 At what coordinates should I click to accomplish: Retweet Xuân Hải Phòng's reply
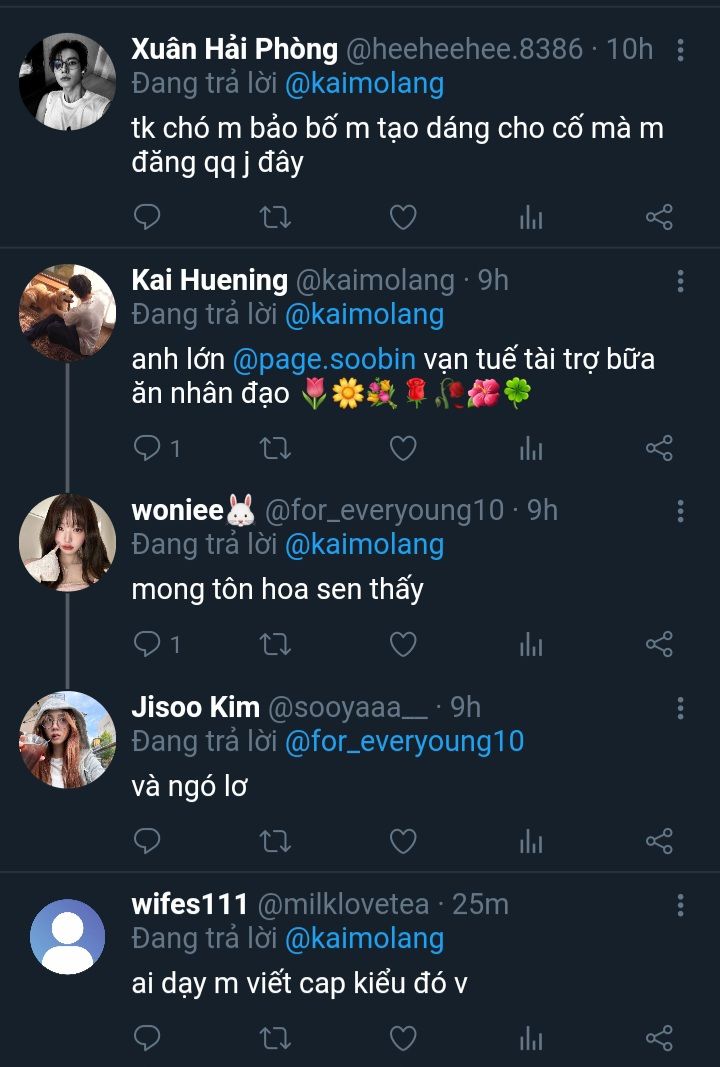[x=275, y=217]
